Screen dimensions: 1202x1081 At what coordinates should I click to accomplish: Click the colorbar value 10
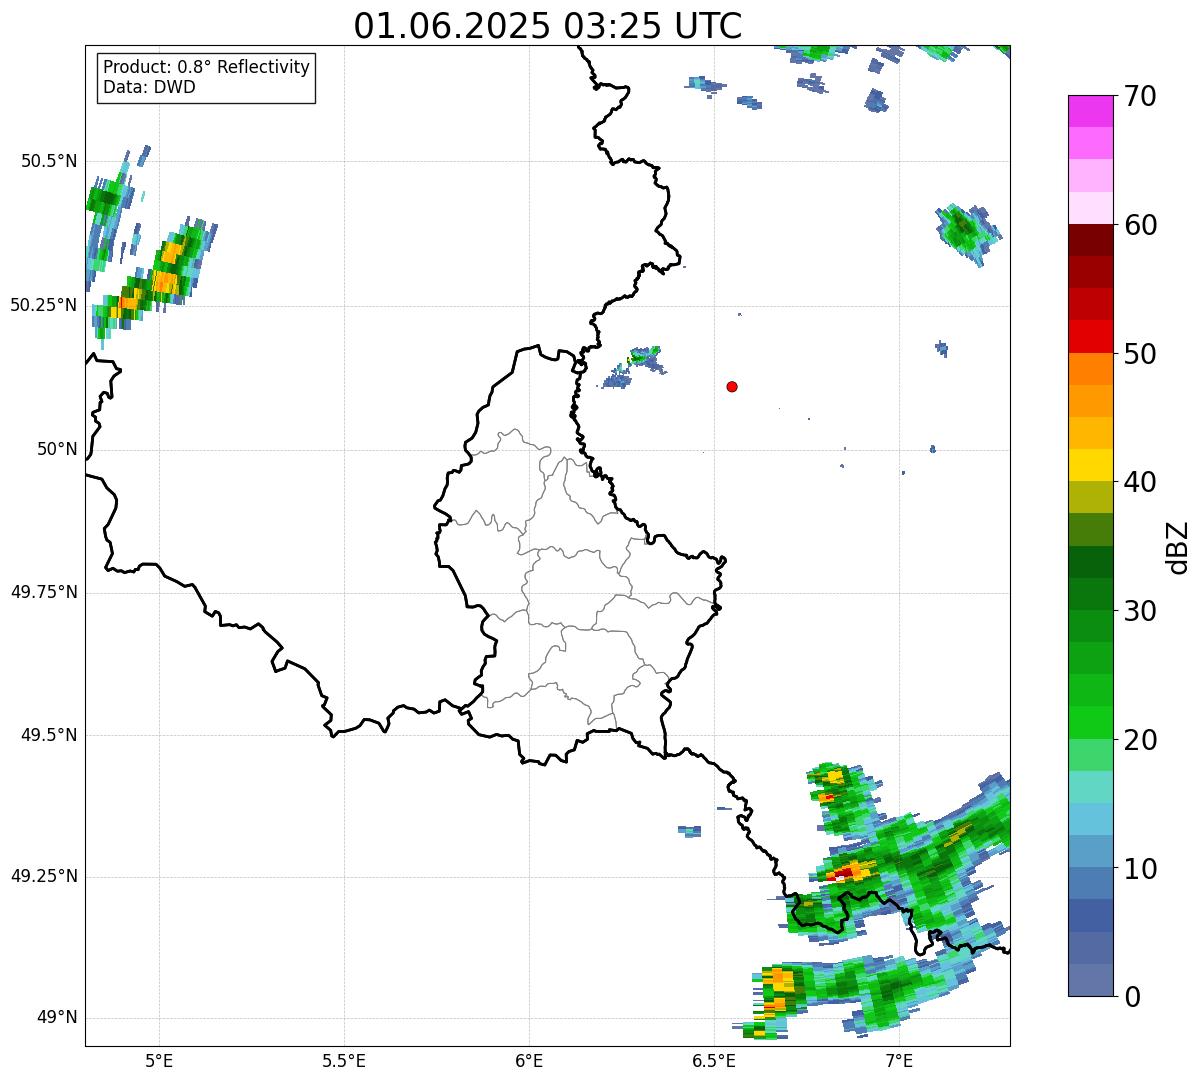[1140, 868]
